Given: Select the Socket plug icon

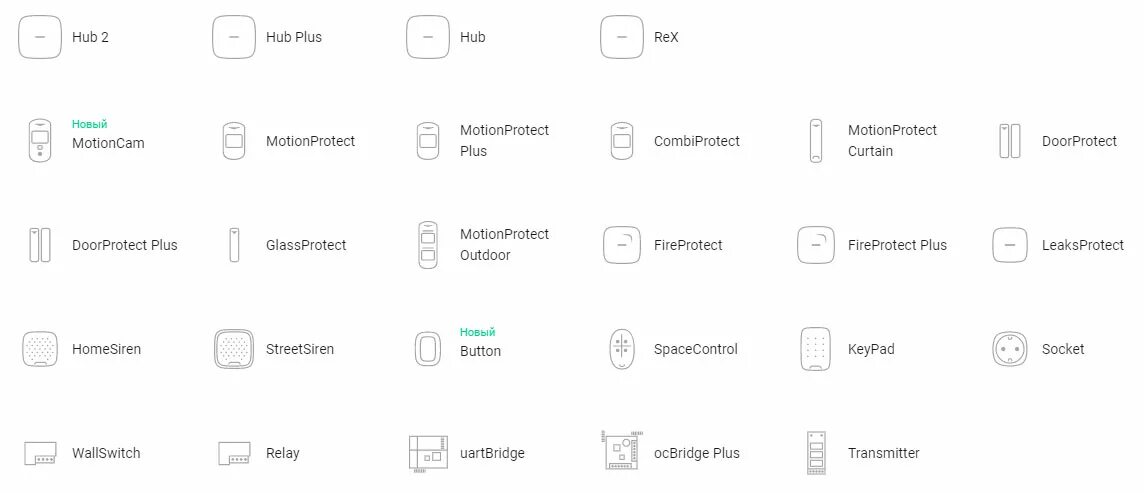Looking at the screenshot, I should (1010, 349).
